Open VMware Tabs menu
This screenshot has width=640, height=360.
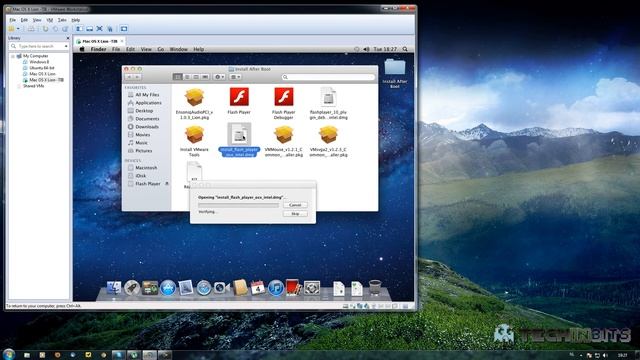coord(62,20)
